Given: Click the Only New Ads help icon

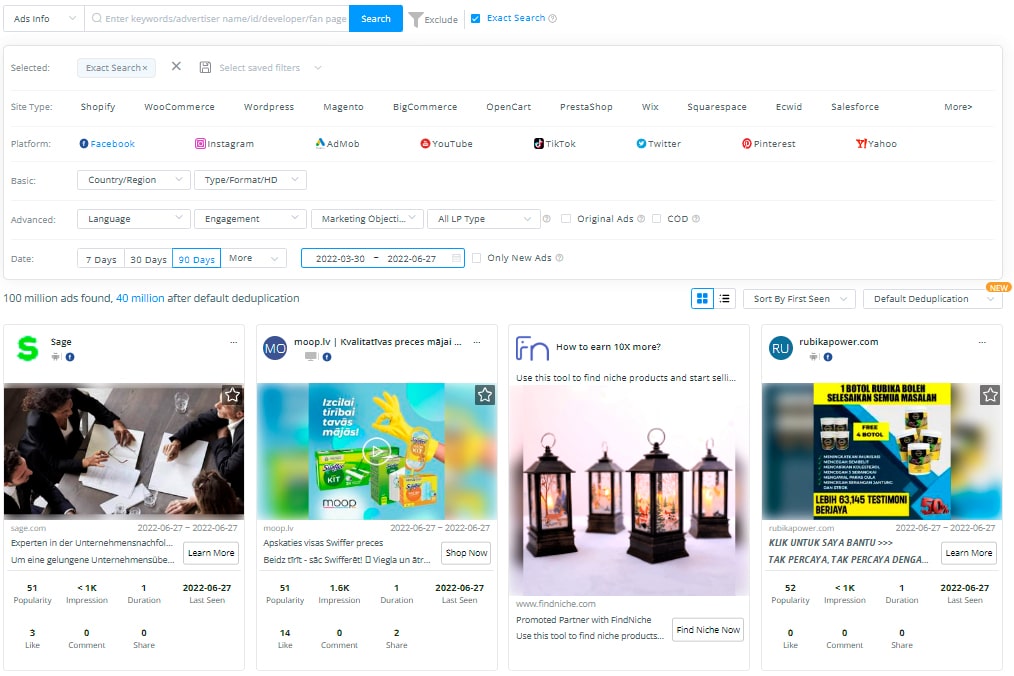Looking at the screenshot, I should [x=559, y=257].
